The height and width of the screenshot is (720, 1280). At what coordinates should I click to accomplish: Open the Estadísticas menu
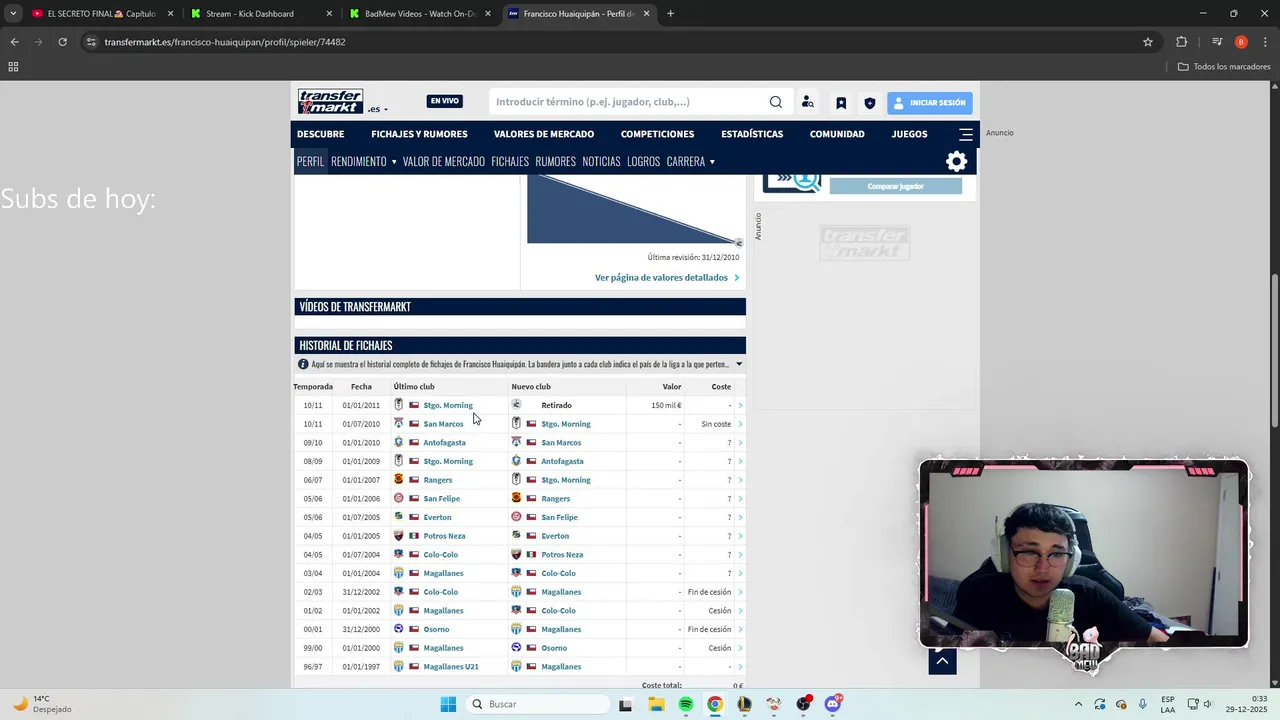[752, 134]
